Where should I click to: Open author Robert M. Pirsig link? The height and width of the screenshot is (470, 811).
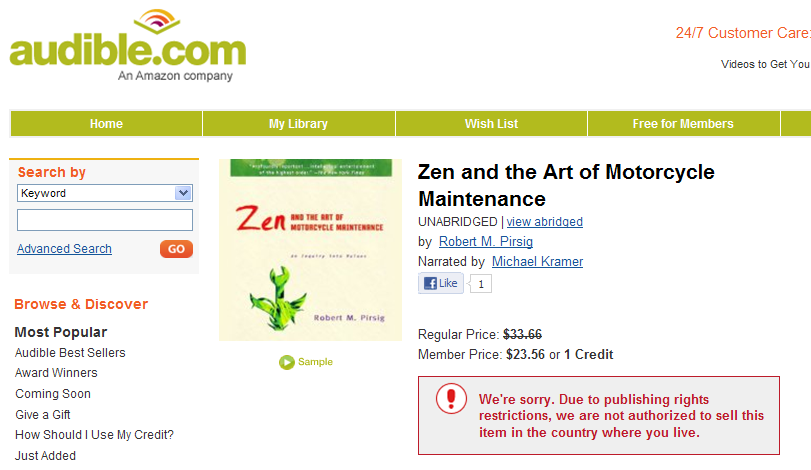486,242
